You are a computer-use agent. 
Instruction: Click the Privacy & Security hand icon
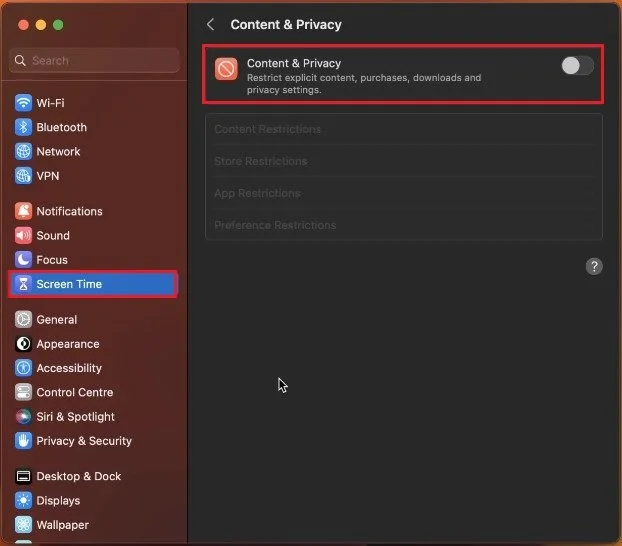pyautogui.click(x=23, y=441)
